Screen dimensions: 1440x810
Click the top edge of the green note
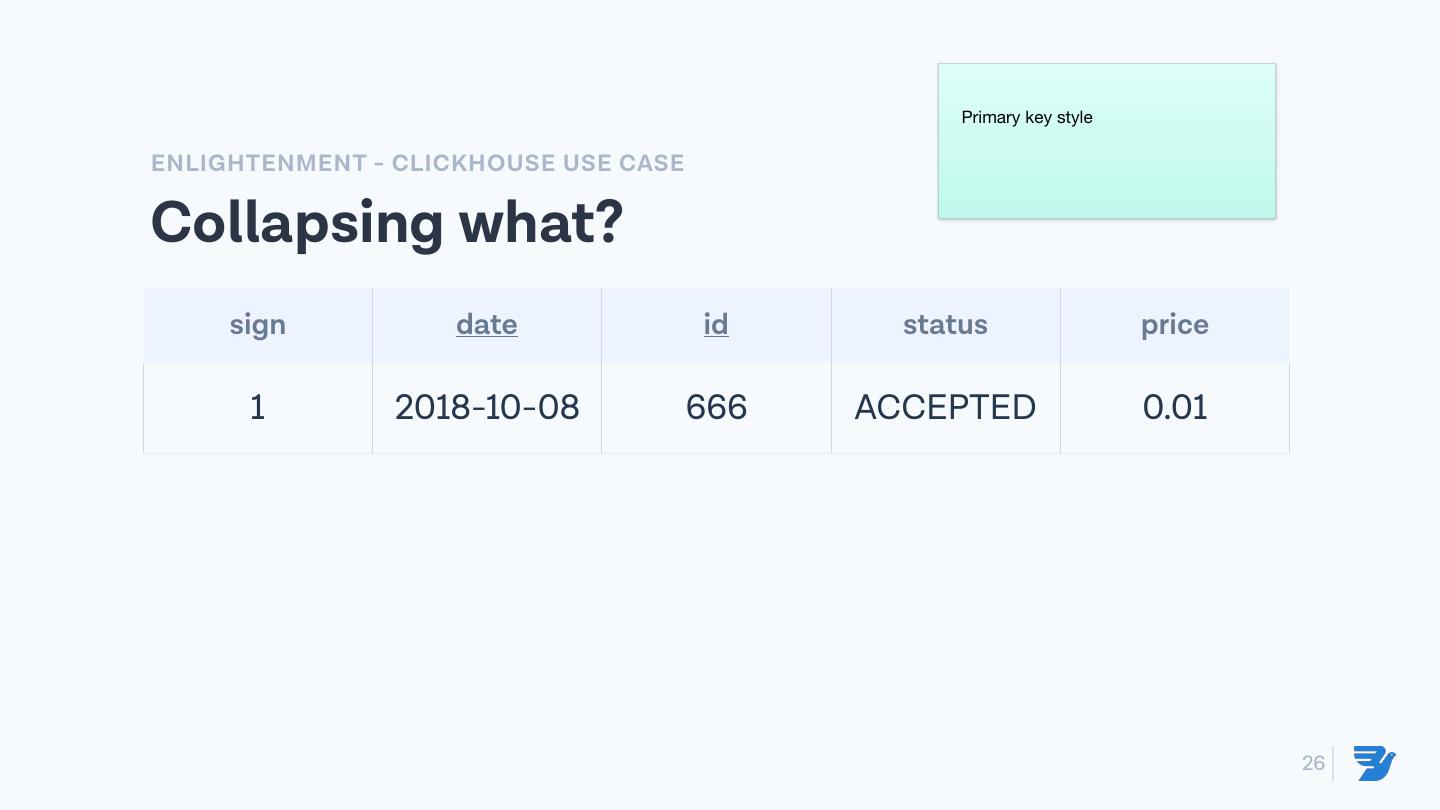tap(1106, 65)
